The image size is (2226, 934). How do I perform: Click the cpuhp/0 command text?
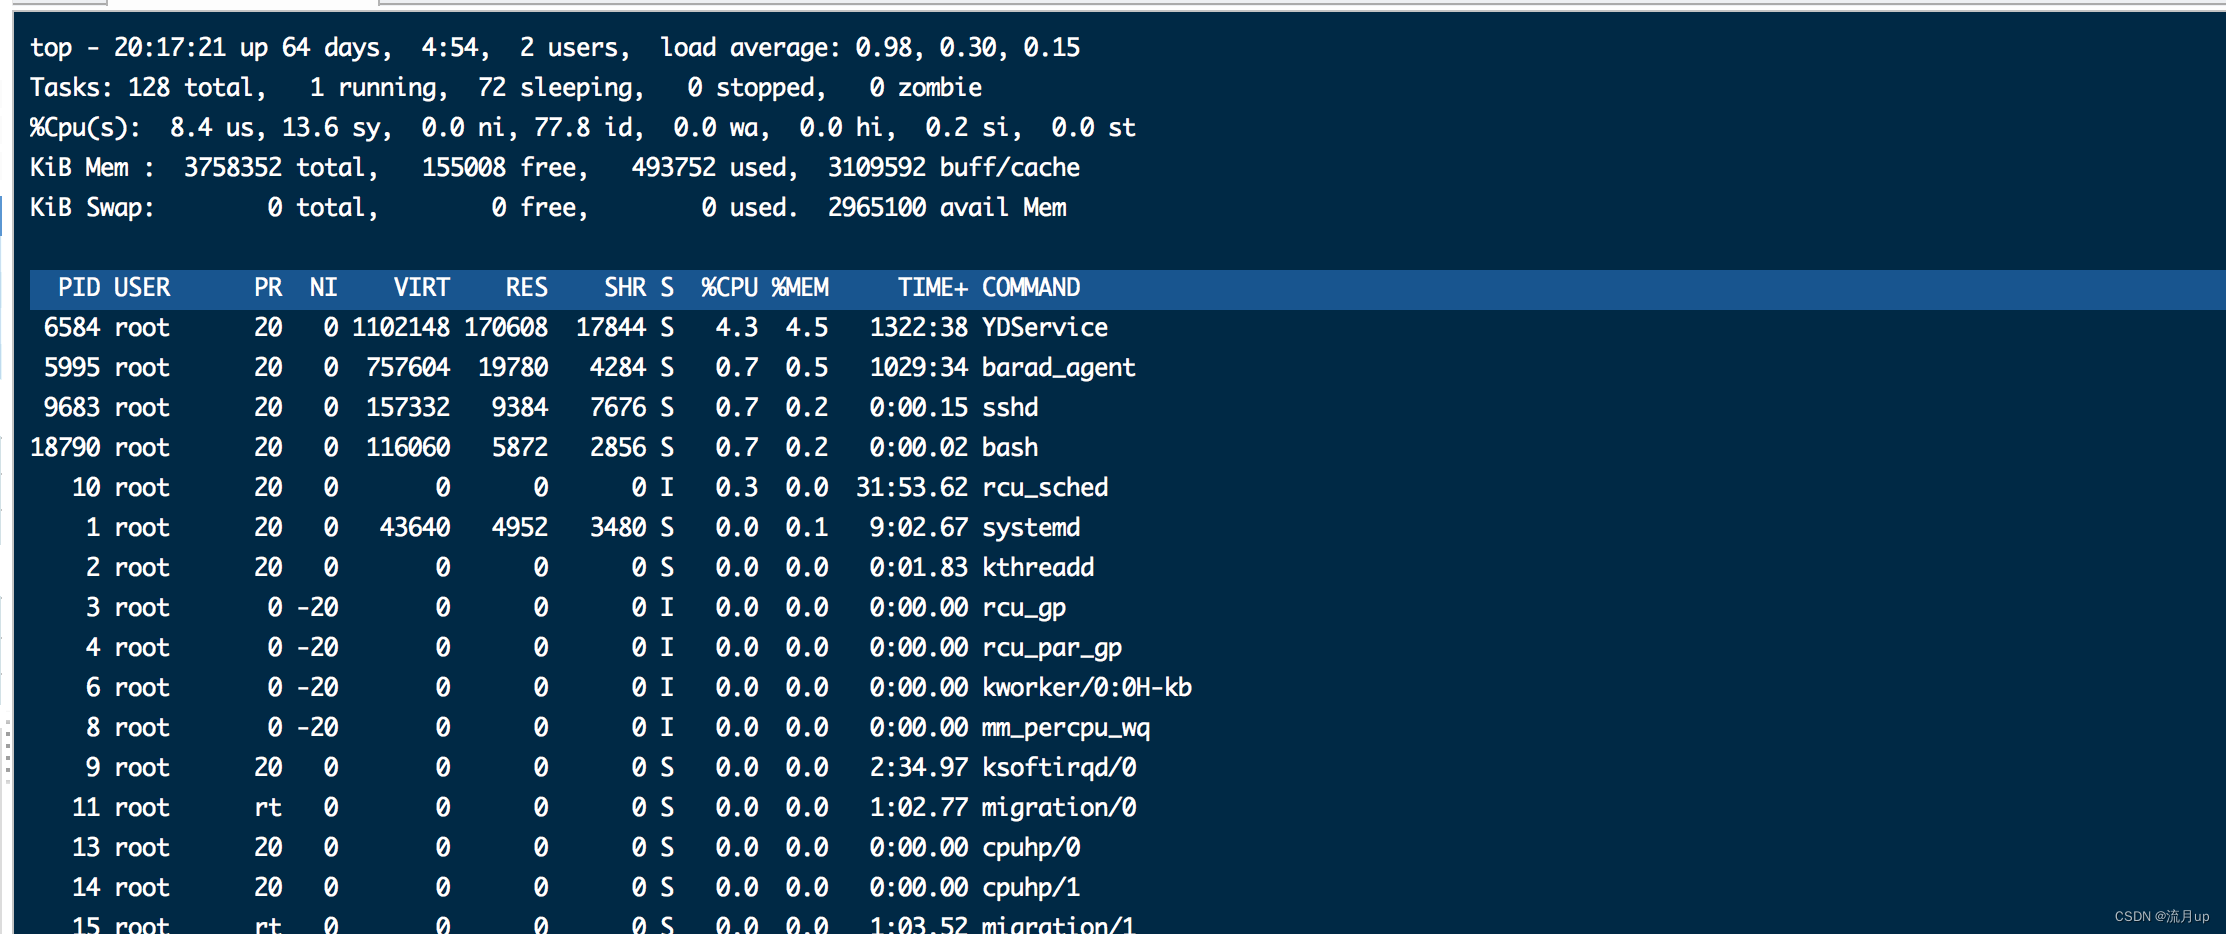point(1031,848)
